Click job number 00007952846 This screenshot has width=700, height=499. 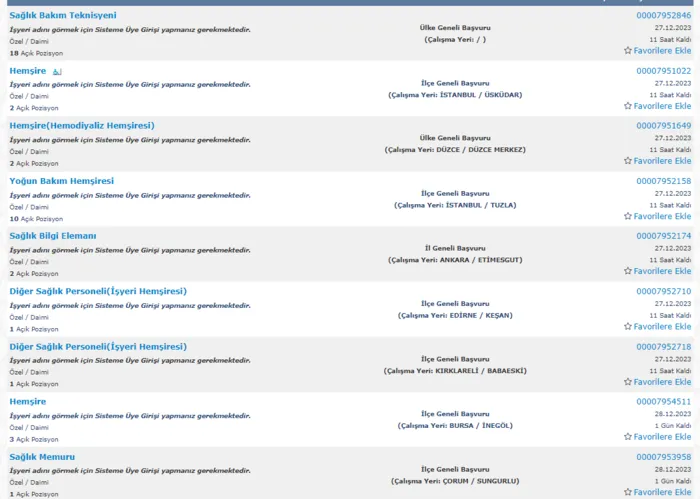pyautogui.click(x=663, y=16)
